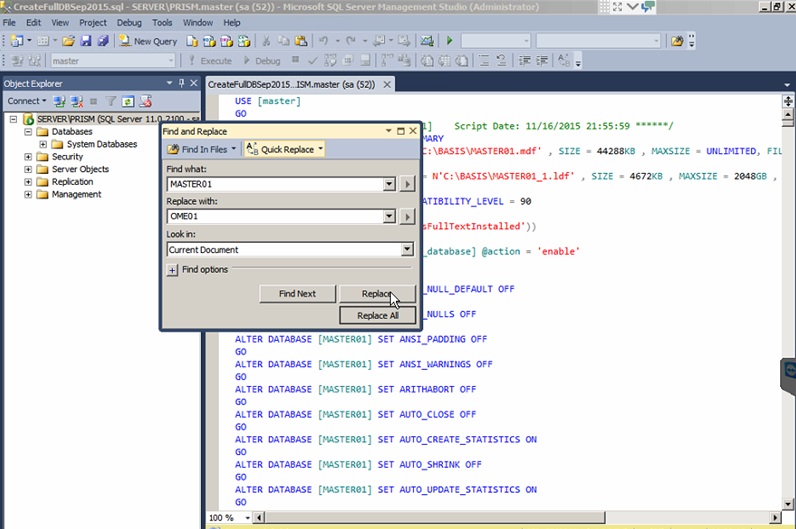Click the New Query button
This screenshot has height=529, width=796.
[148, 41]
